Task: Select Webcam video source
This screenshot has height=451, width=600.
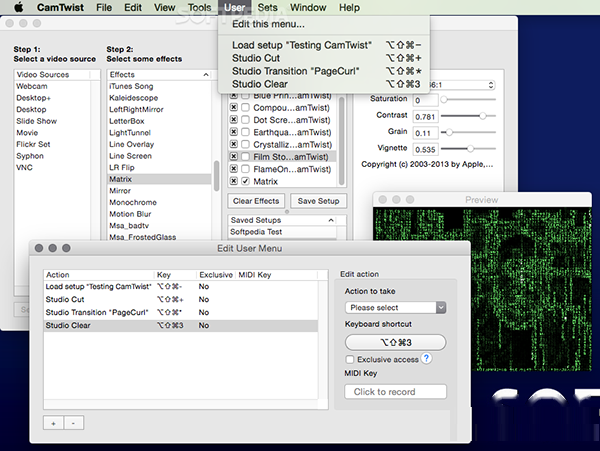Action: coord(53,86)
